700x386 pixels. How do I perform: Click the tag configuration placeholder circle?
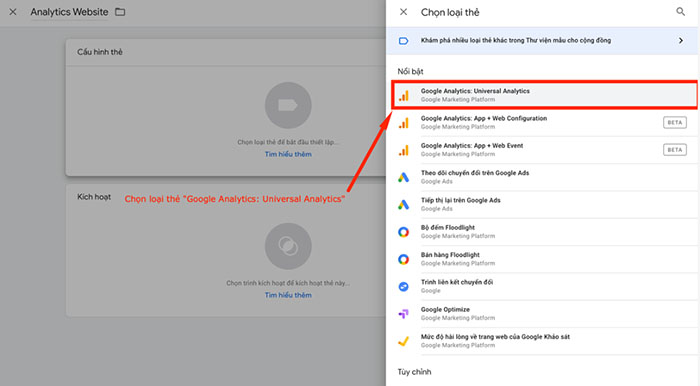288,105
